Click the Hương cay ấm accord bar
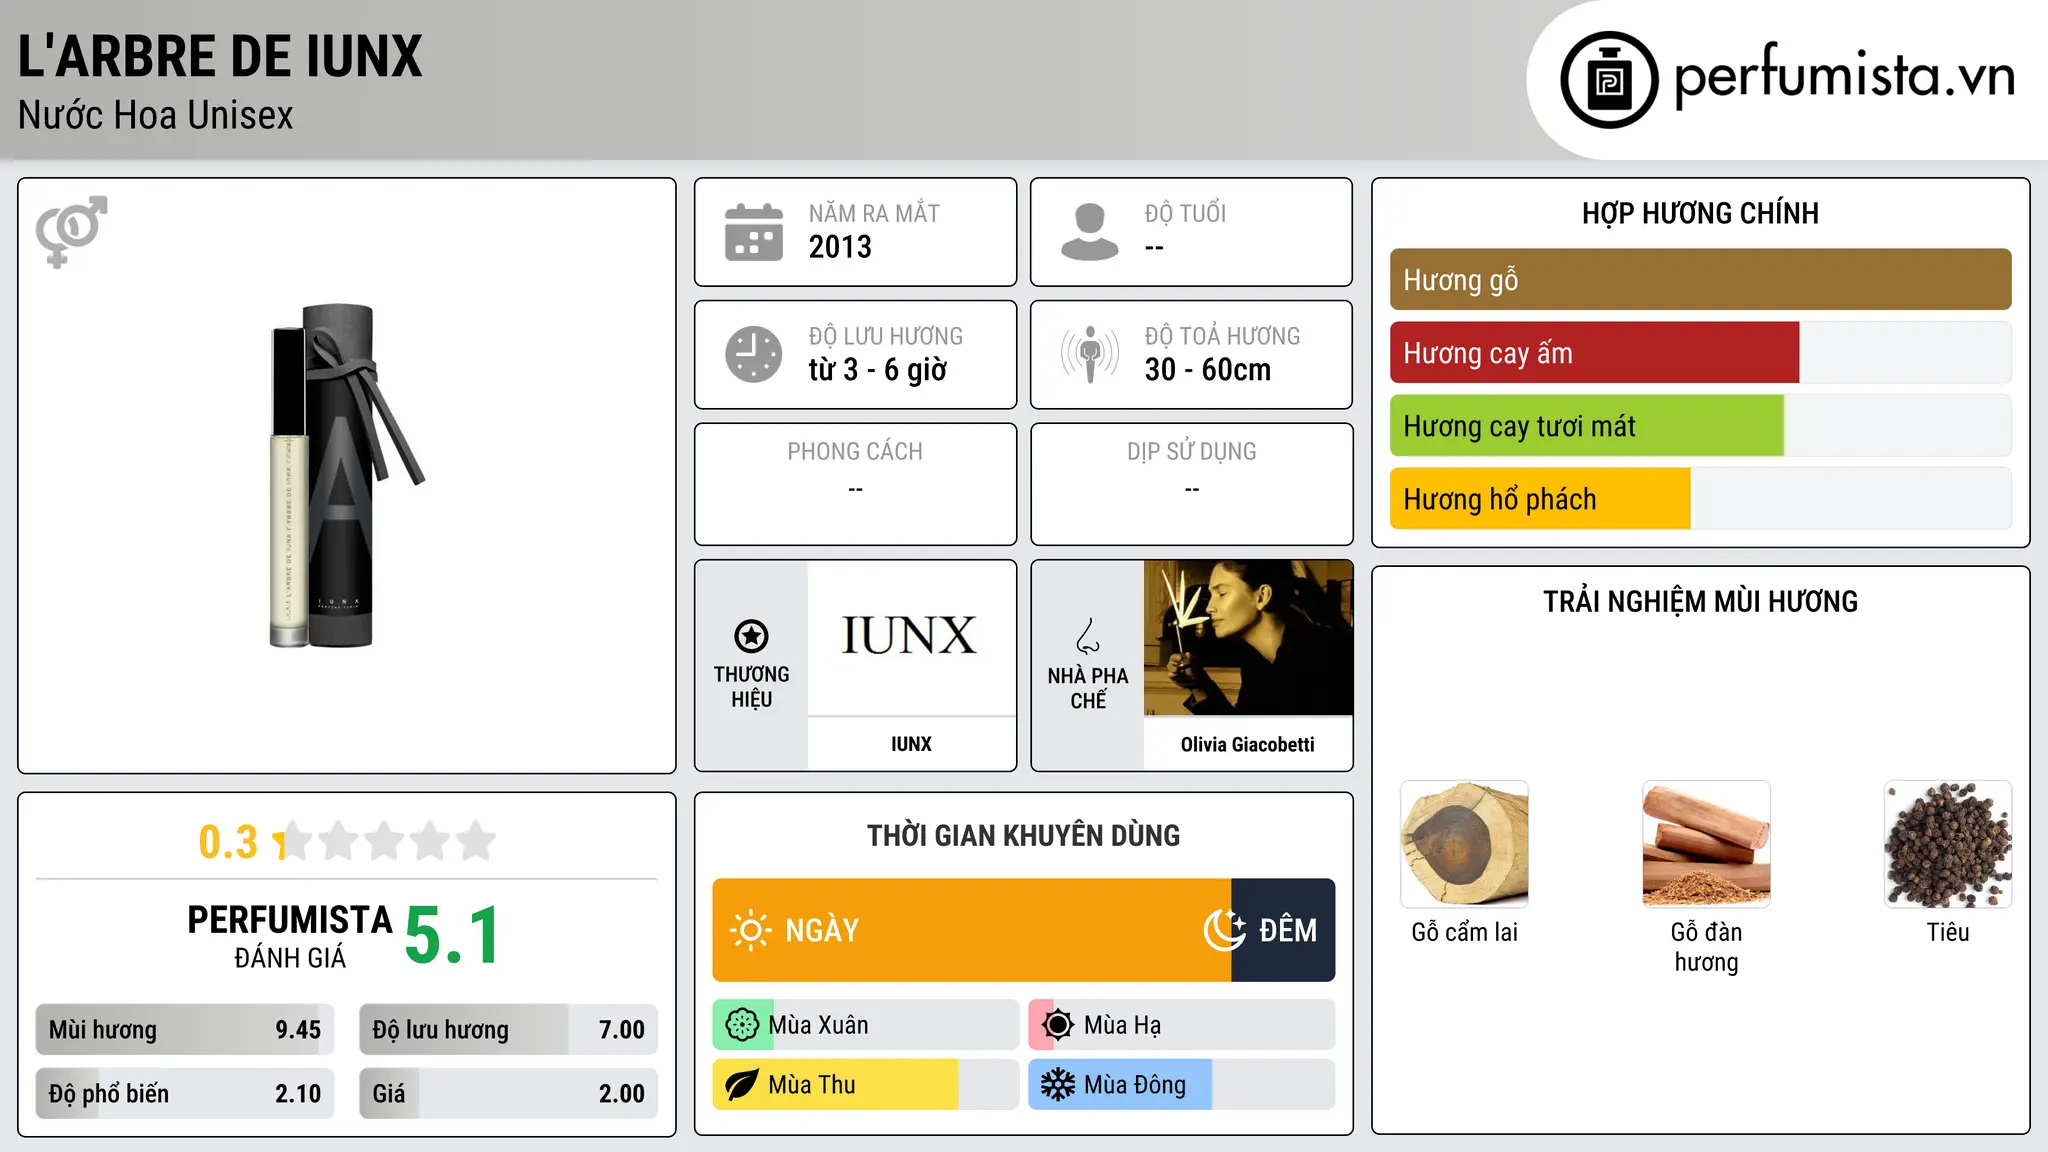The height and width of the screenshot is (1152, 2048). coord(1700,352)
